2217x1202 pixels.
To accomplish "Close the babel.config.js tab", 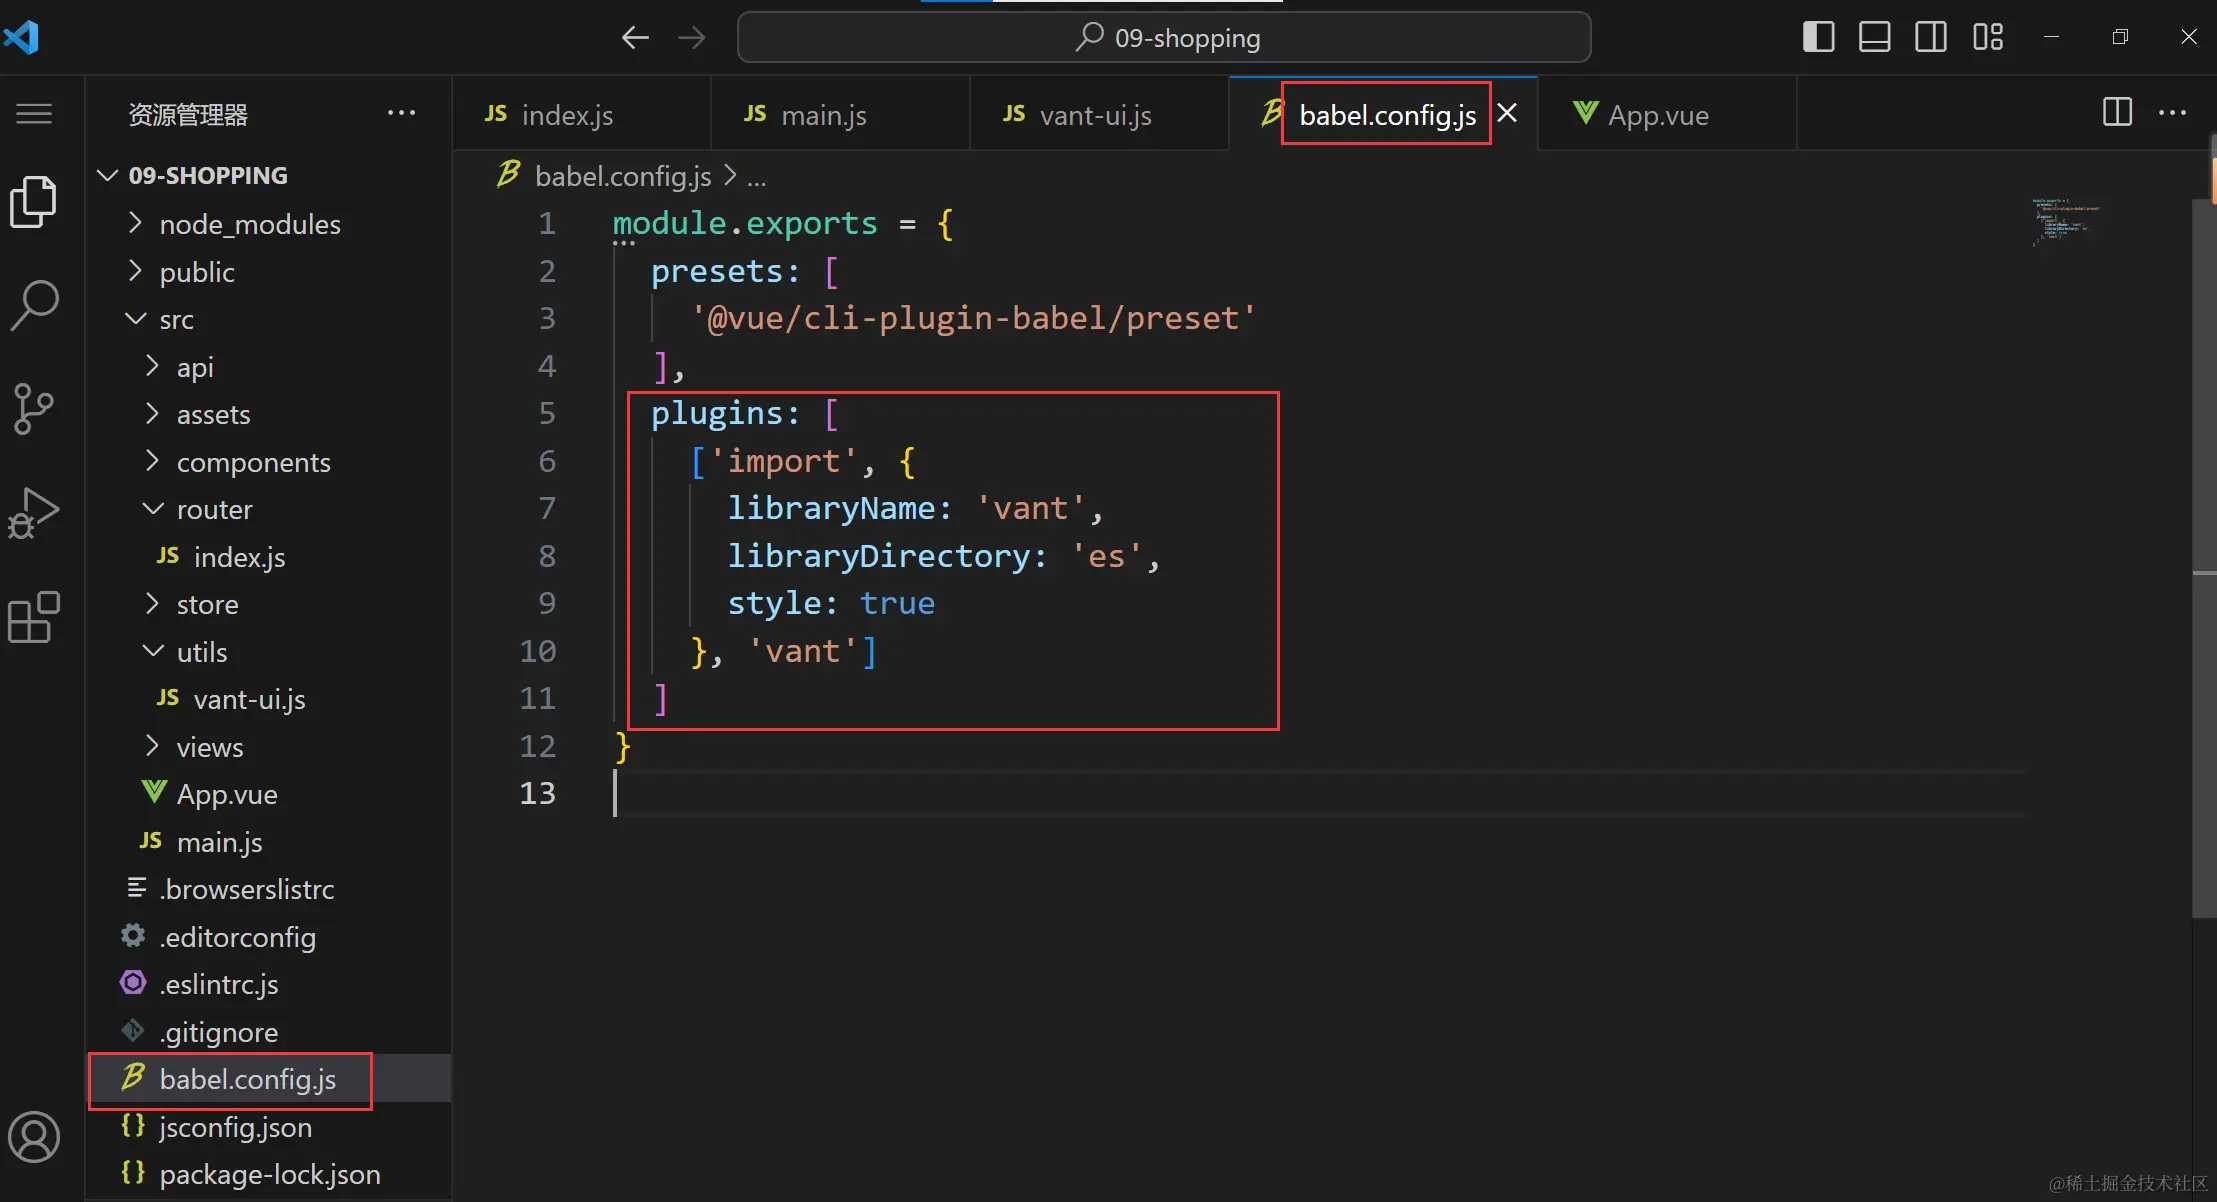I will 1507,113.
